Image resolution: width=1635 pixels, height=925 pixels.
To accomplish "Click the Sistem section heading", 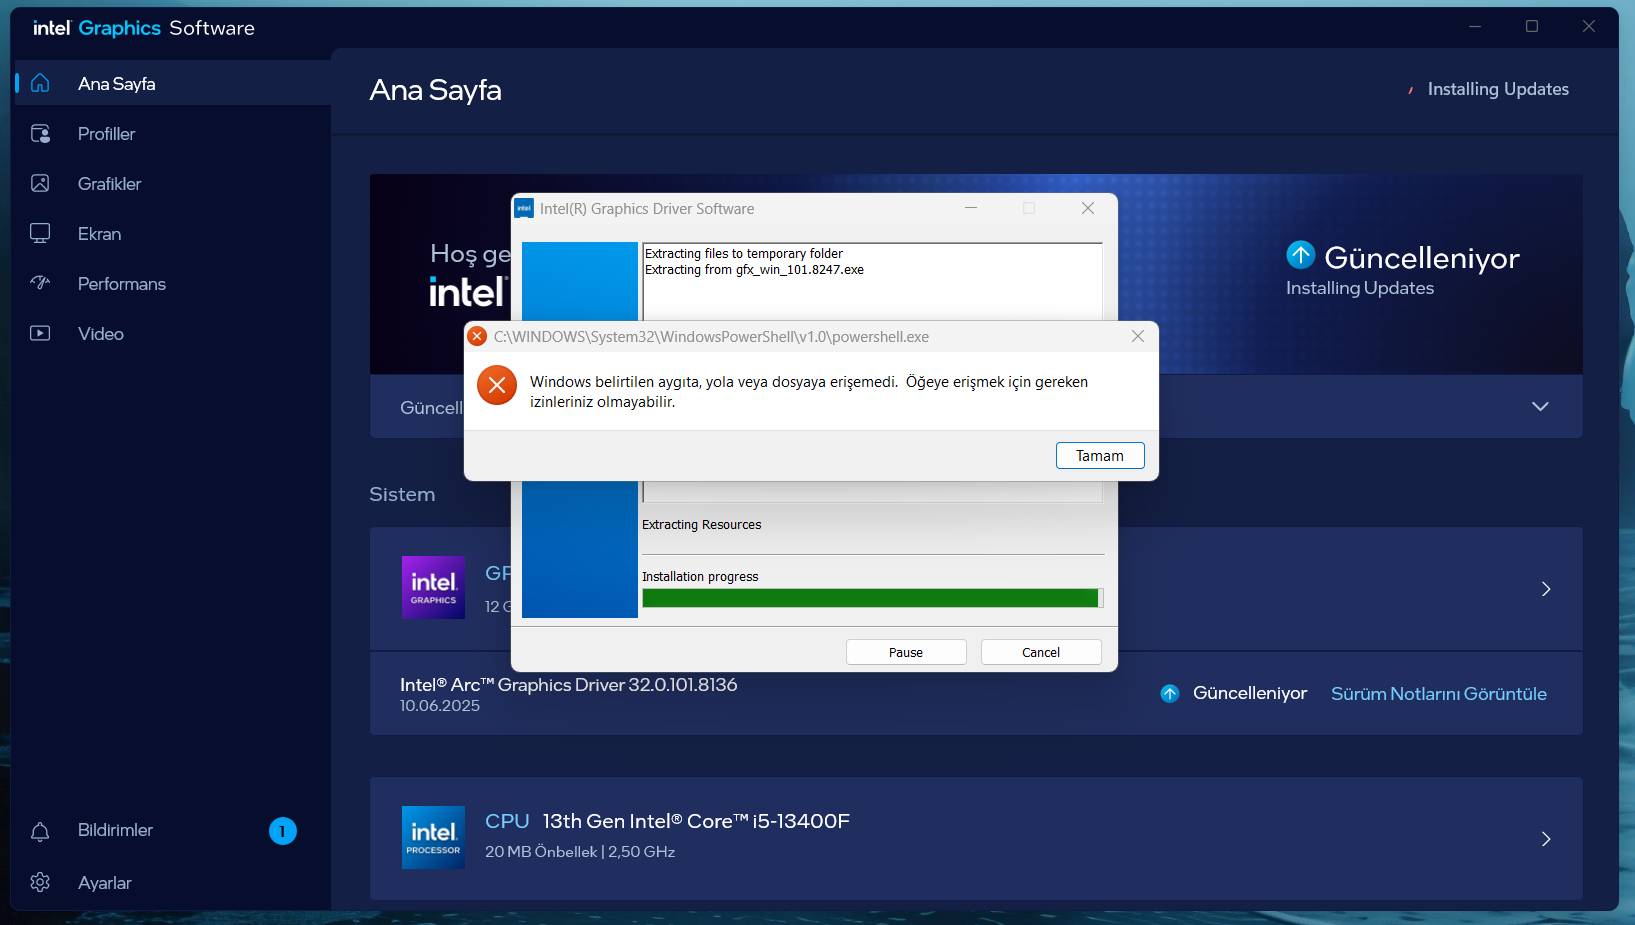I will (x=402, y=494).
